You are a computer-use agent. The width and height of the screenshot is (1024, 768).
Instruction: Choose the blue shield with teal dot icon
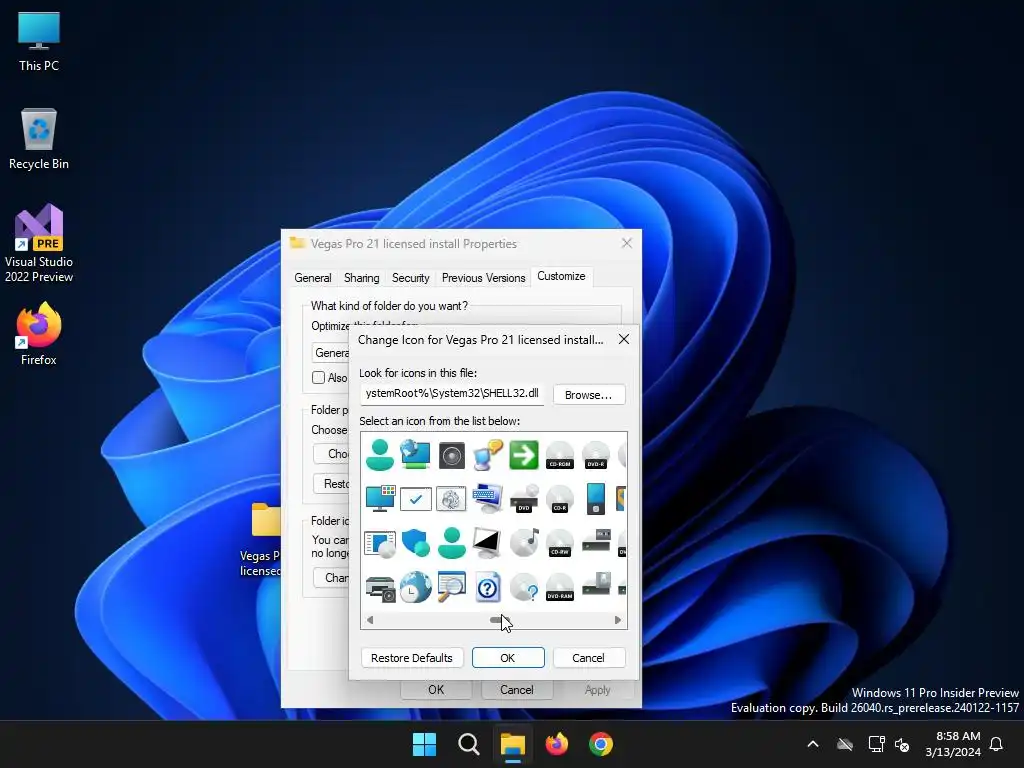point(415,543)
